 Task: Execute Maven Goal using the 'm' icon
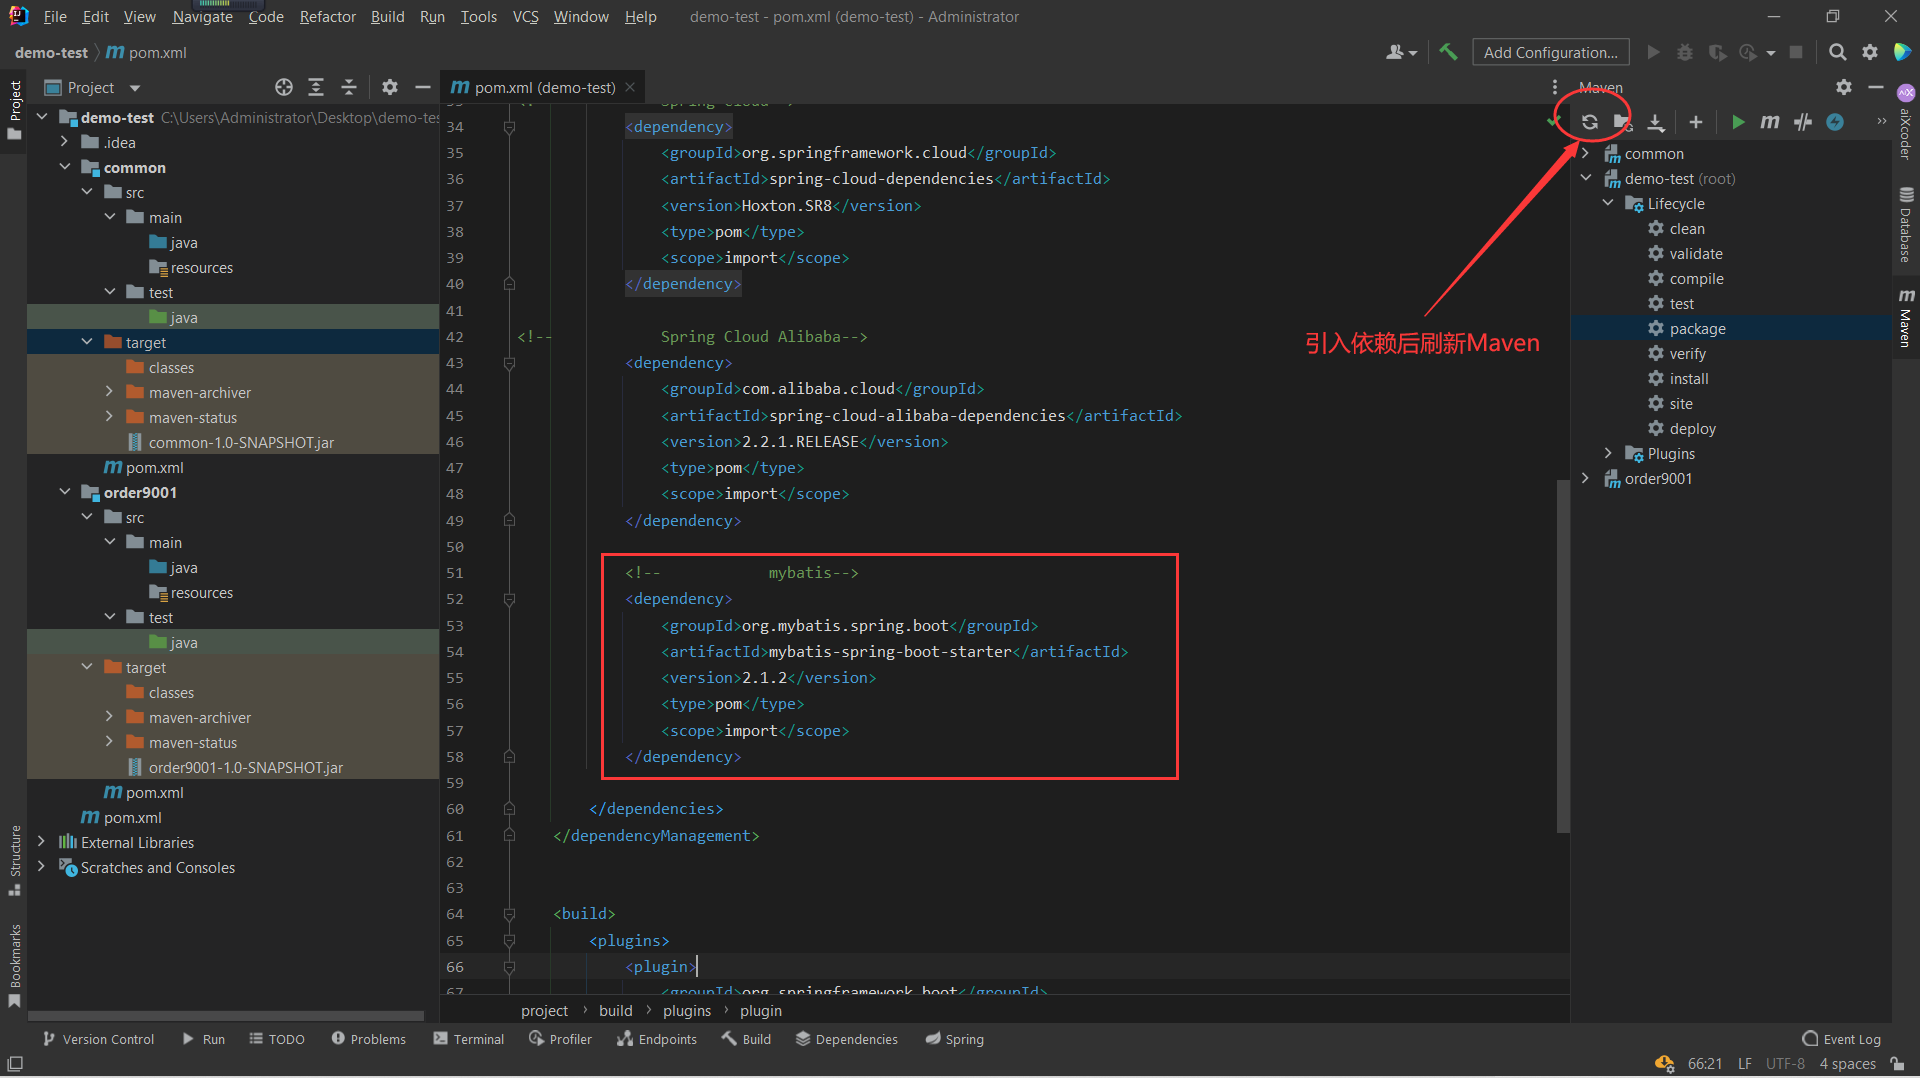pyautogui.click(x=1769, y=122)
